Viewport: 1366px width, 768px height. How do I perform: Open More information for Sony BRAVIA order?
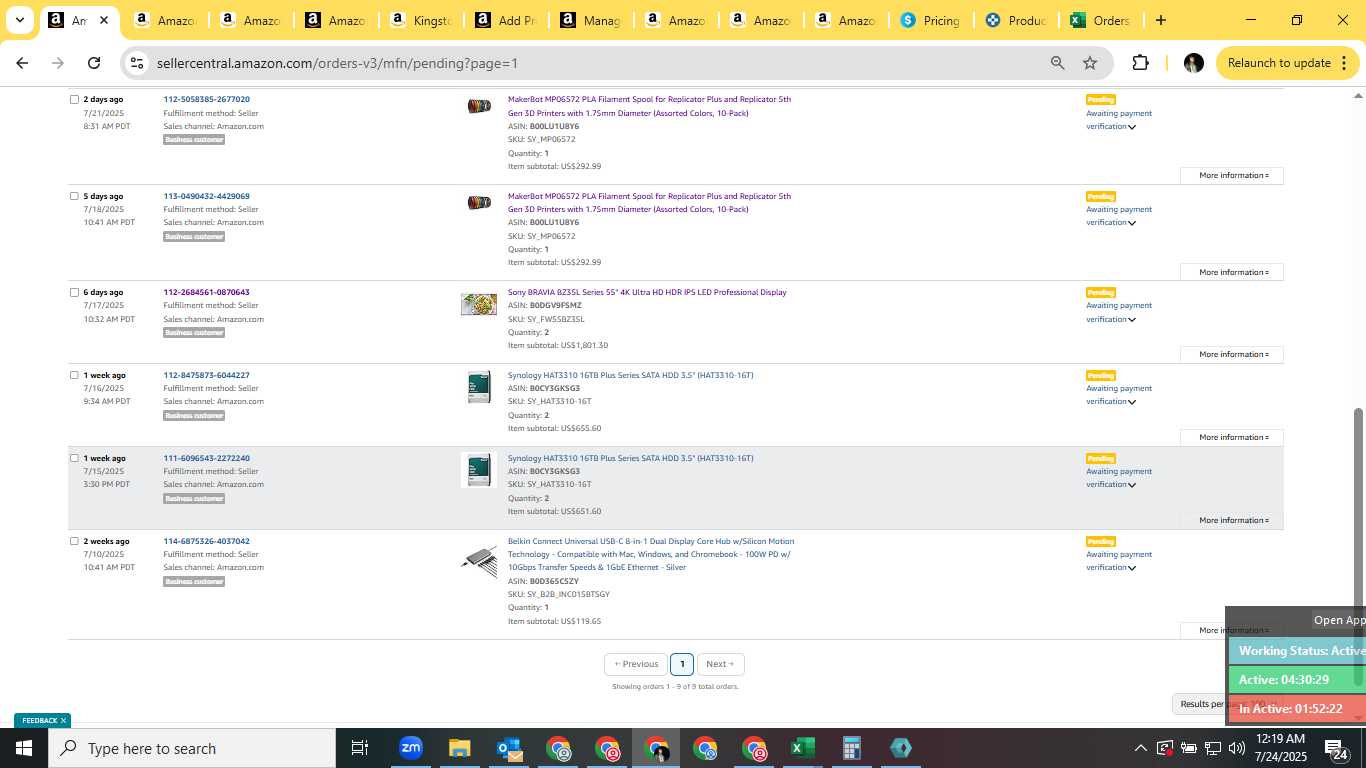pyautogui.click(x=1233, y=355)
